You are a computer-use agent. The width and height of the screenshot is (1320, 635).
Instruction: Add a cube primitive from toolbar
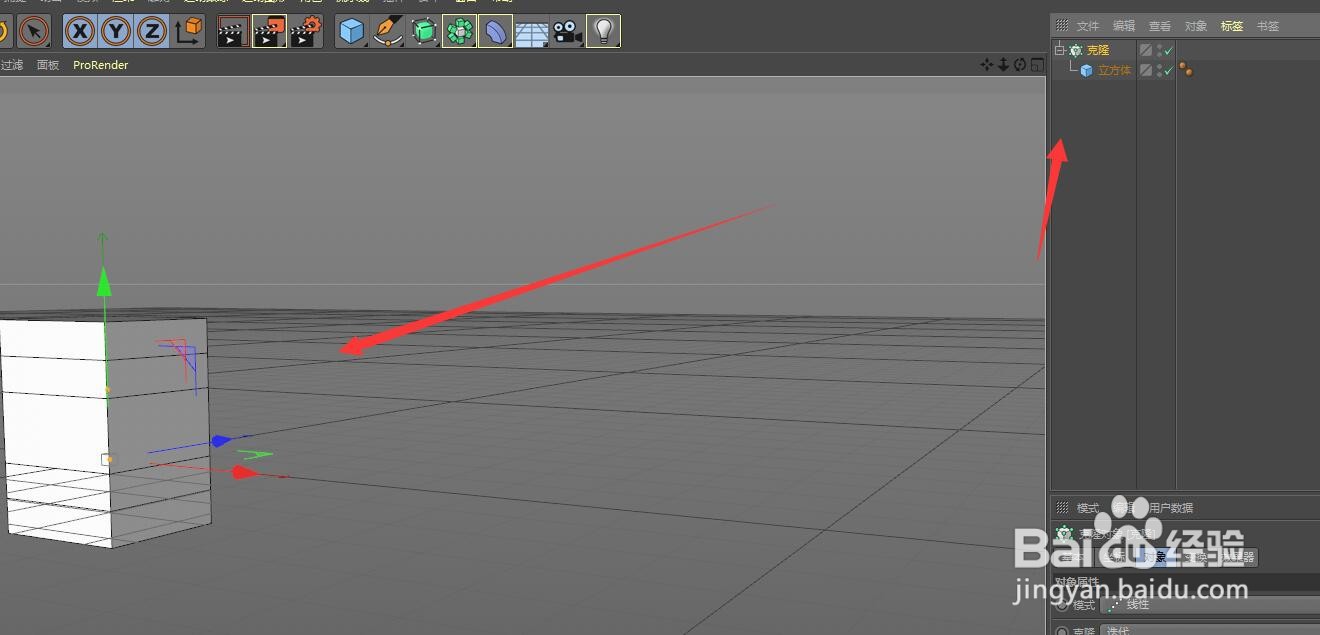352,32
